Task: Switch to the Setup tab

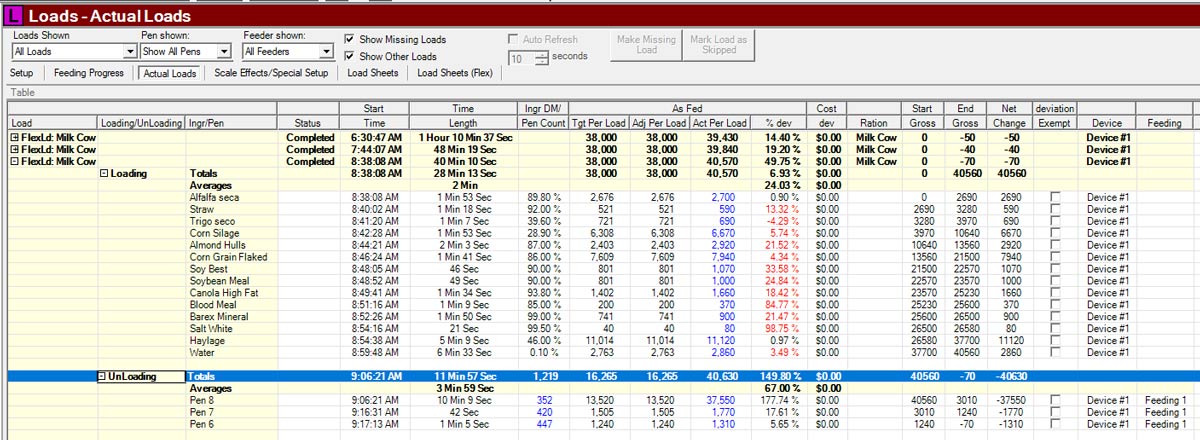Action: (x=21, y=73)
